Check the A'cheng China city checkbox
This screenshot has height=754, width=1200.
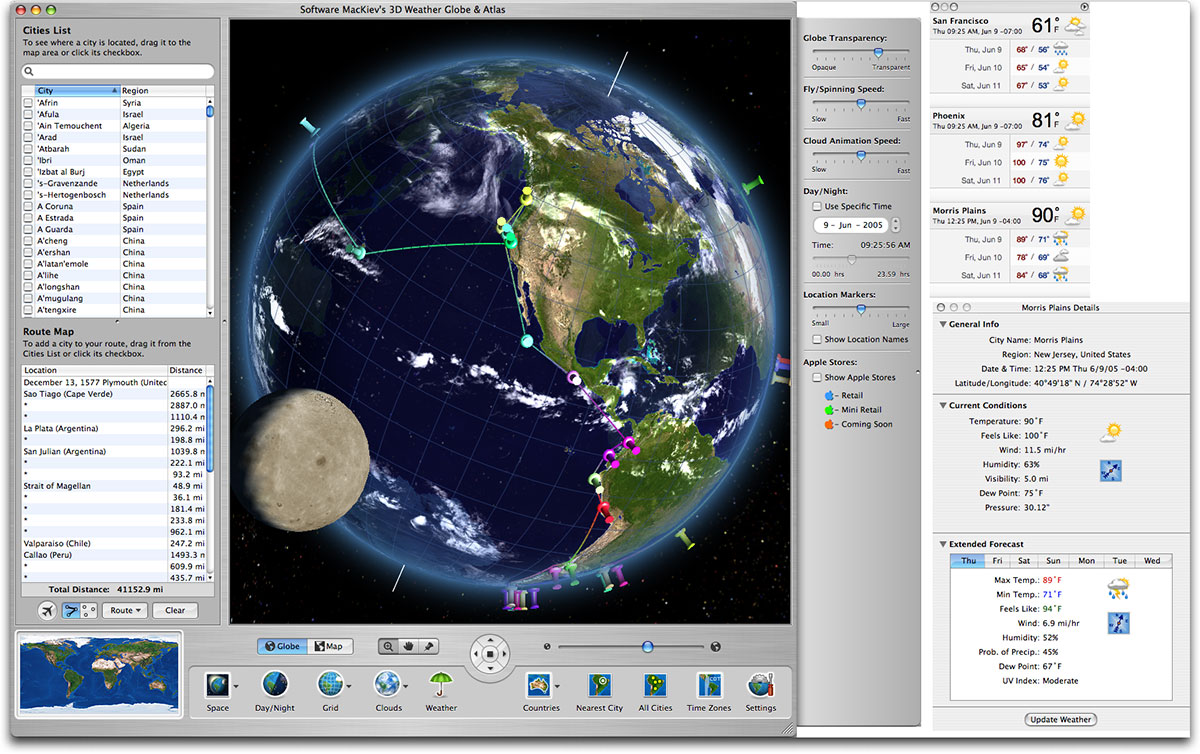(28, 241)
